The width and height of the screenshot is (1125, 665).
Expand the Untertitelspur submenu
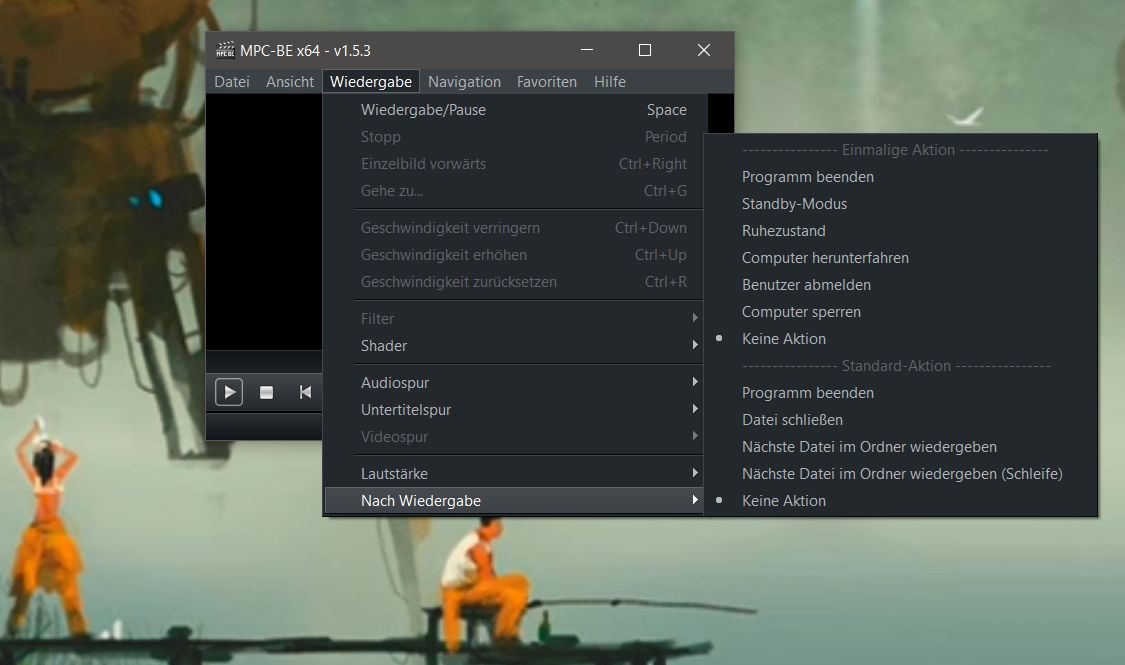pyautogui.click(x=514, y=410)
